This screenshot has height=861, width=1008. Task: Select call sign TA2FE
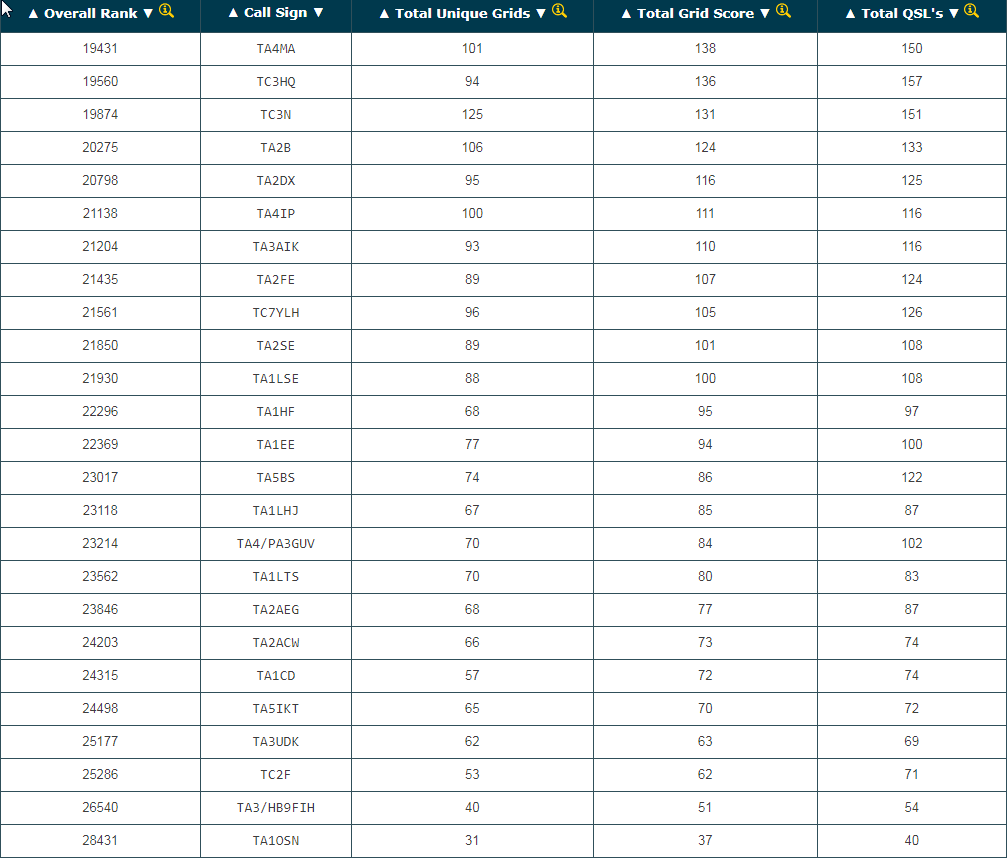tap(276, 280)
